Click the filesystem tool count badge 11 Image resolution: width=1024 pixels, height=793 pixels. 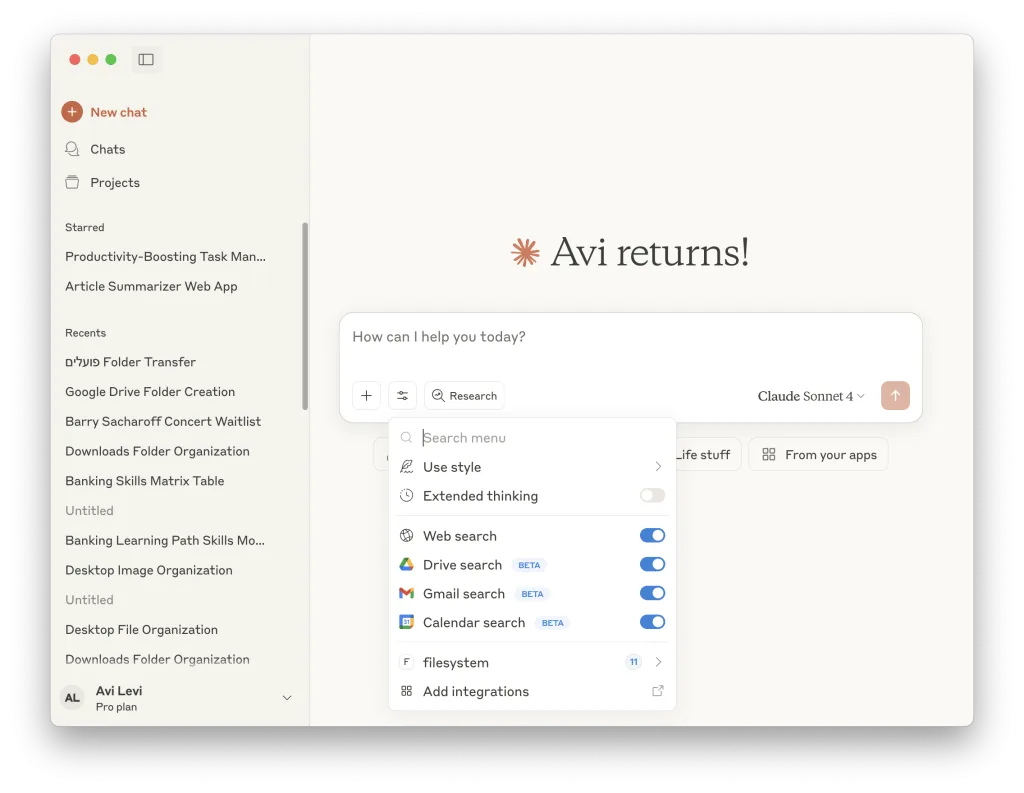click(633, 662)
